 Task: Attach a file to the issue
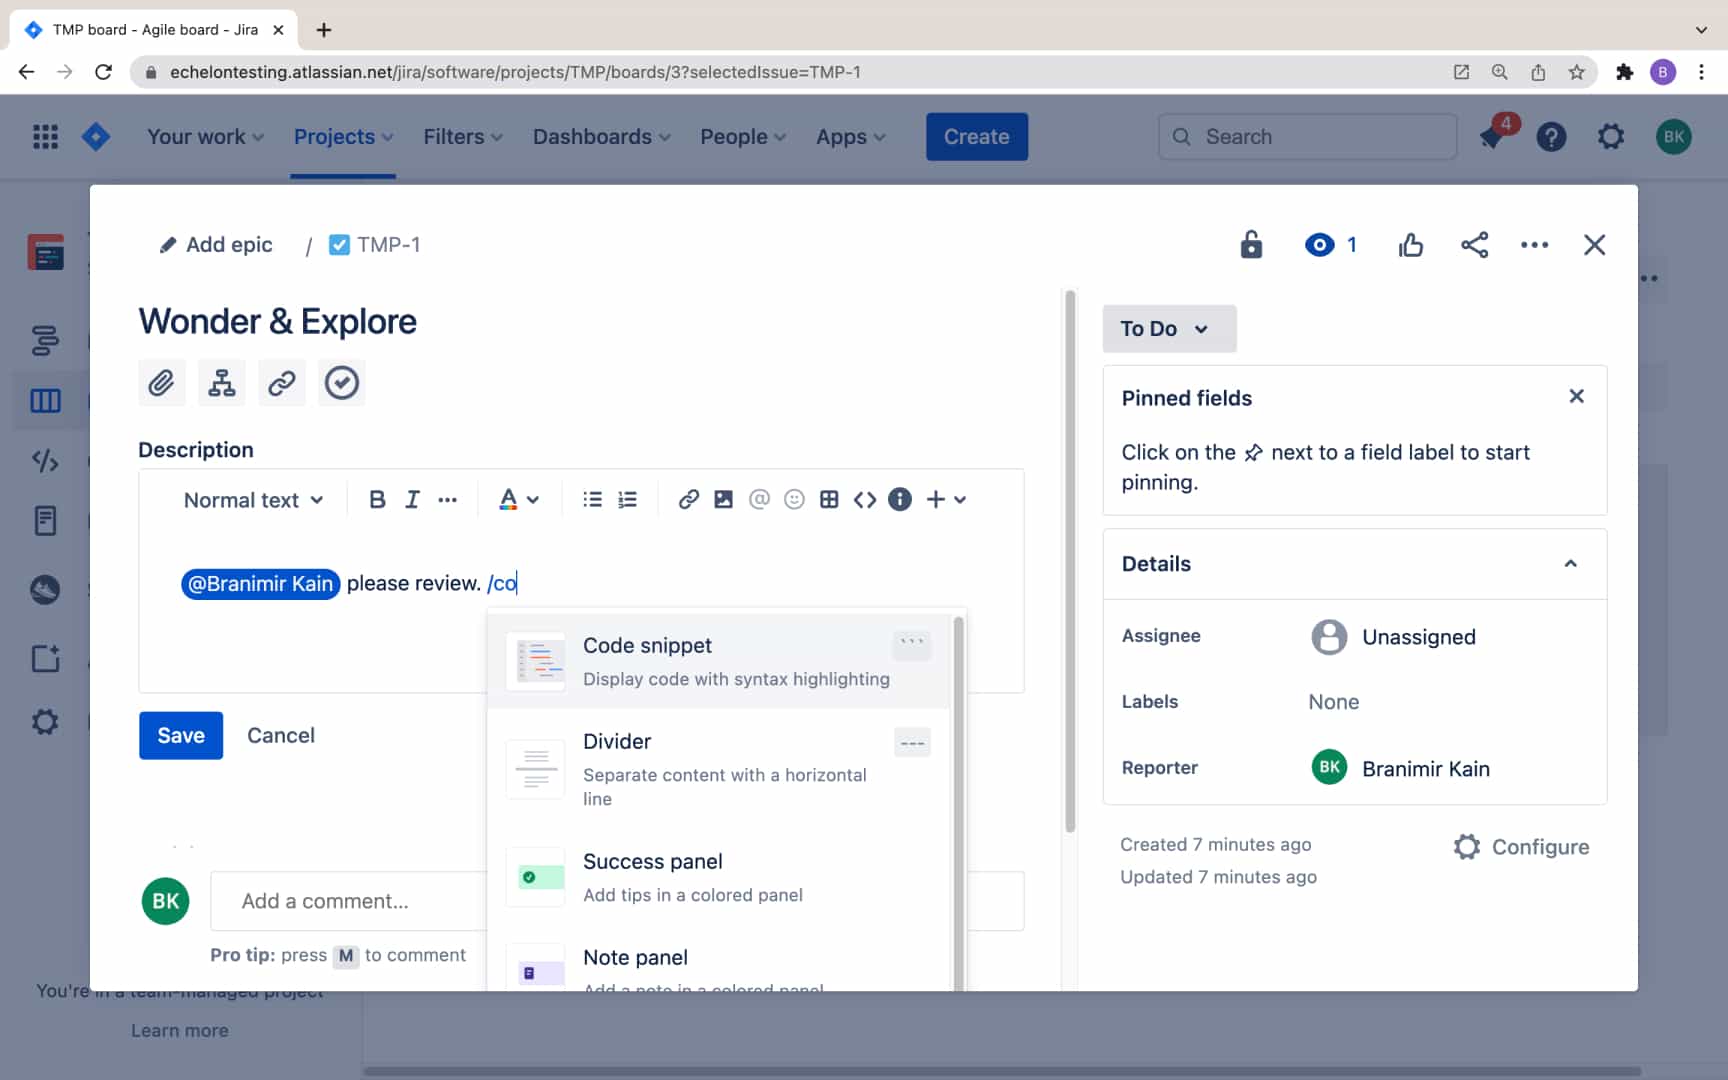161,382
